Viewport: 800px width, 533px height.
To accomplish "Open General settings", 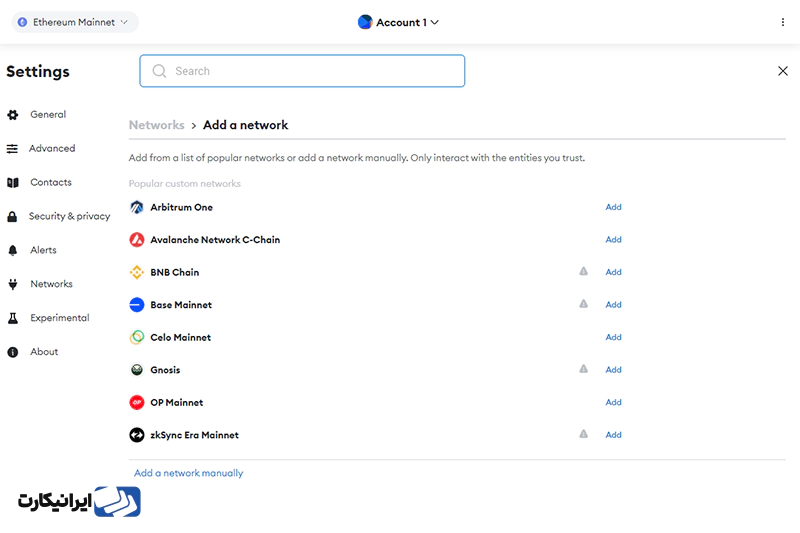I will click(48, 114).
